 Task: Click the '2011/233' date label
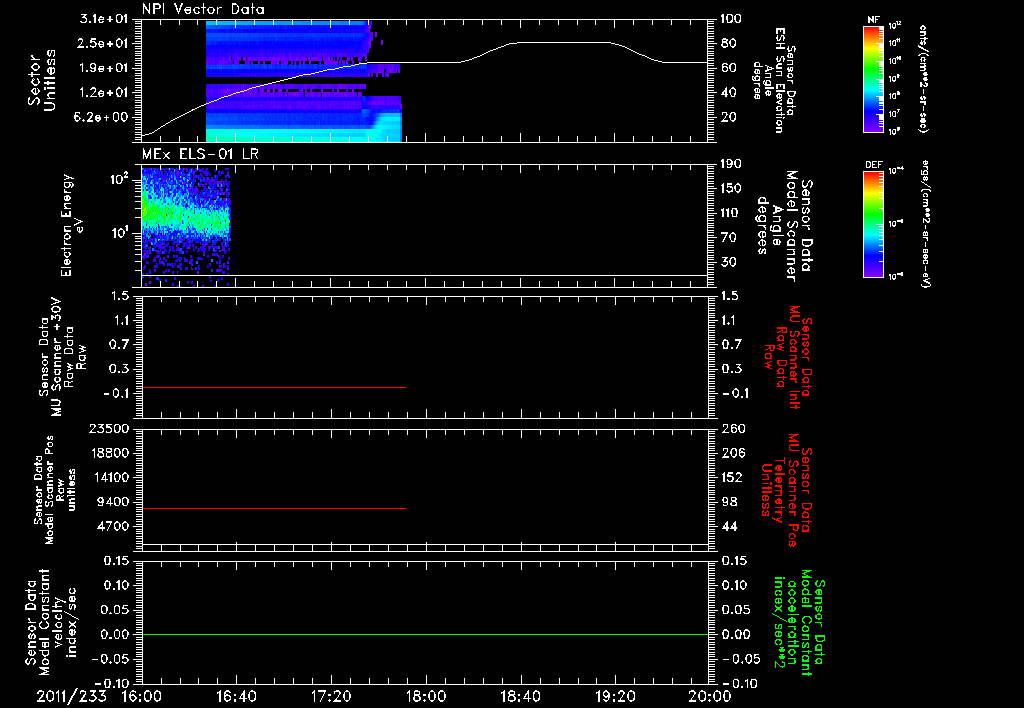click(x=71, y=696)
